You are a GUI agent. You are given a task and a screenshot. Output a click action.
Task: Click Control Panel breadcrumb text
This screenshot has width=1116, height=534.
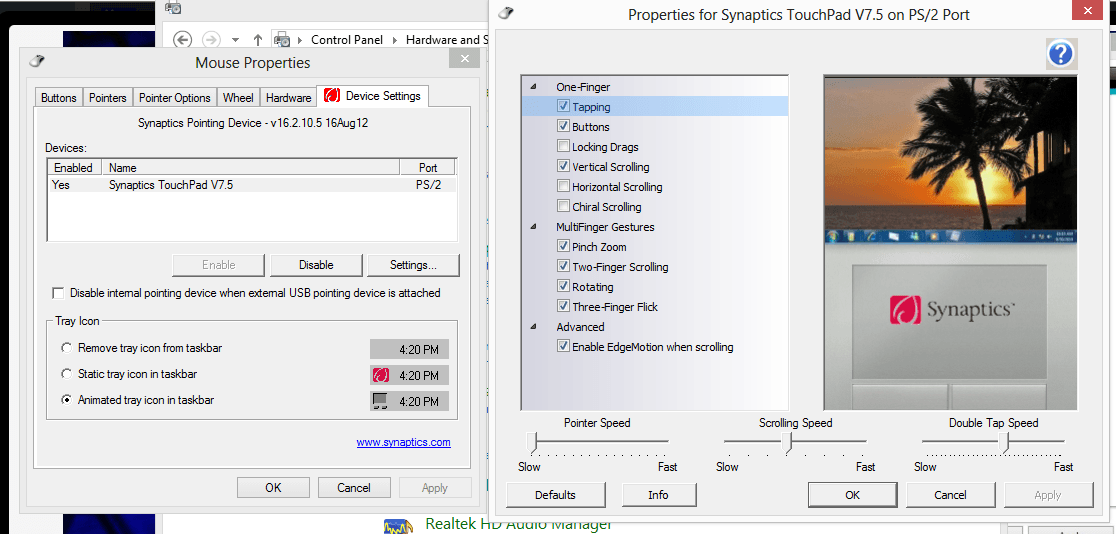(x=347, y=40)
